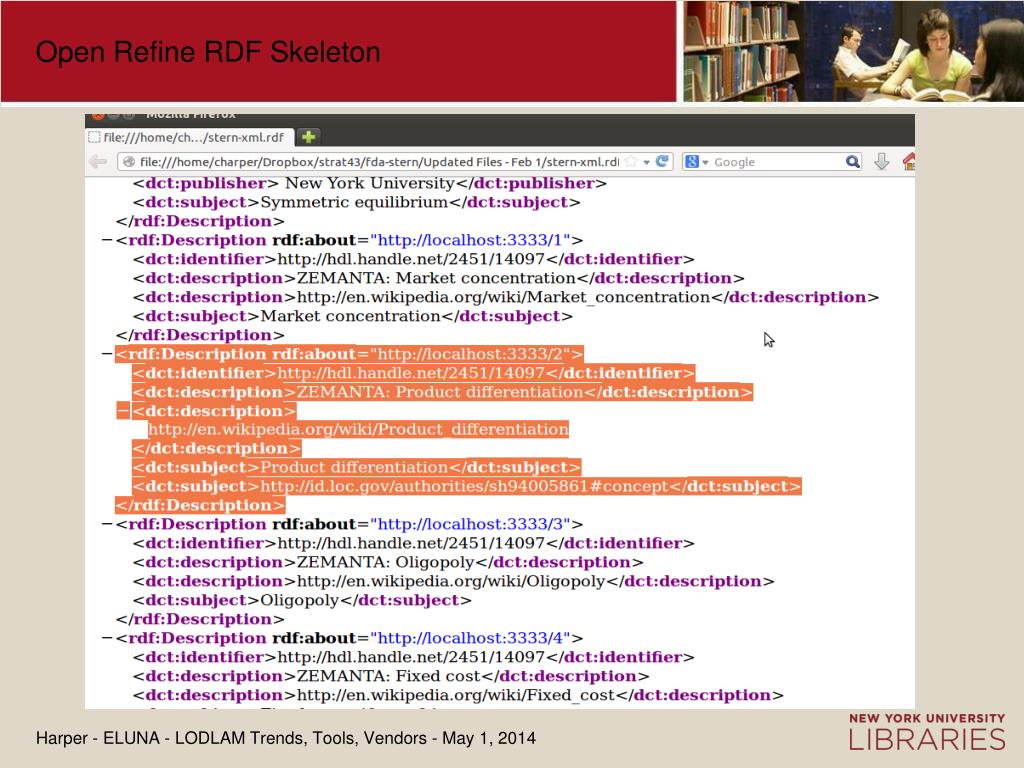Focus the file URL address bar

click(x=379, y=162)
